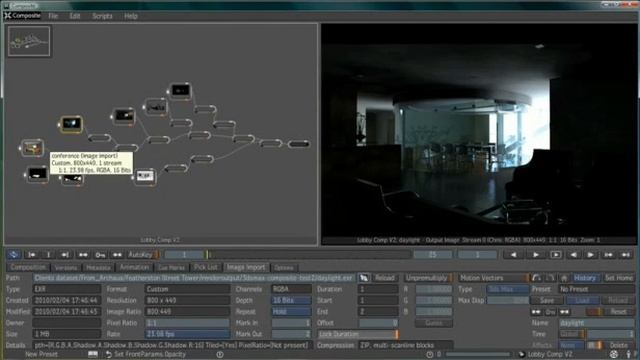The image size is (640, 360).
Task: Go to the first frame marker icon
Action: click(x=31, y=255)
